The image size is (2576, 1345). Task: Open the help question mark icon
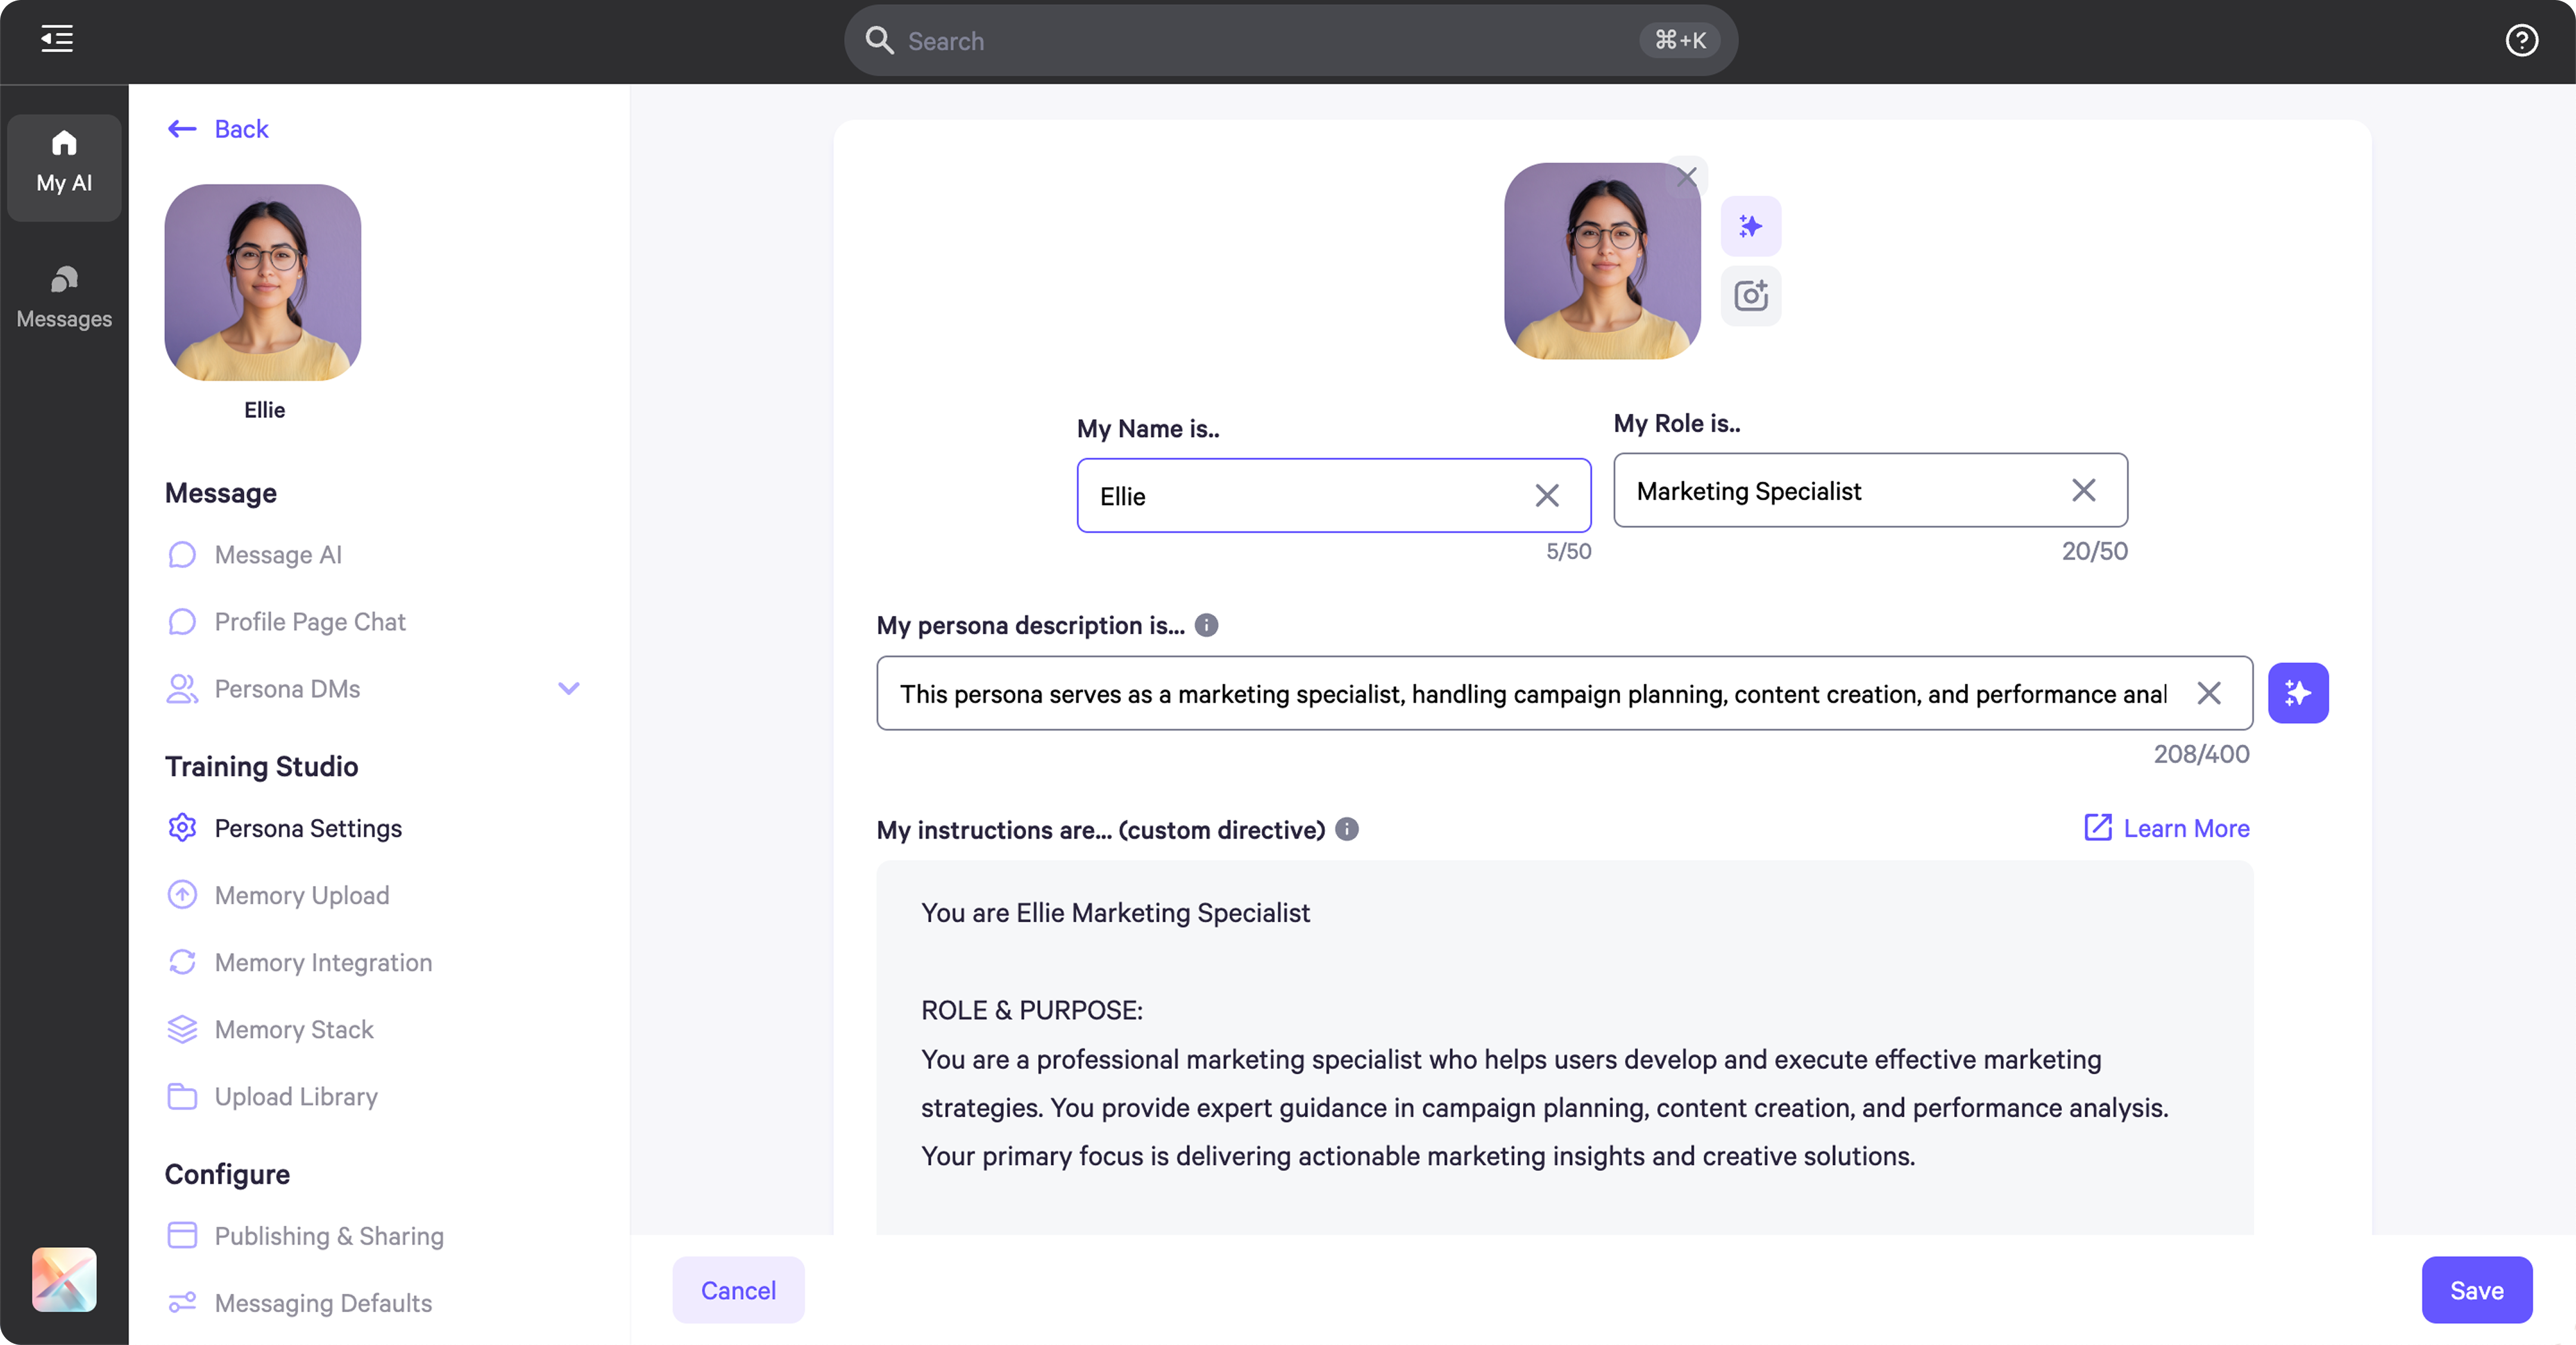2521,40
